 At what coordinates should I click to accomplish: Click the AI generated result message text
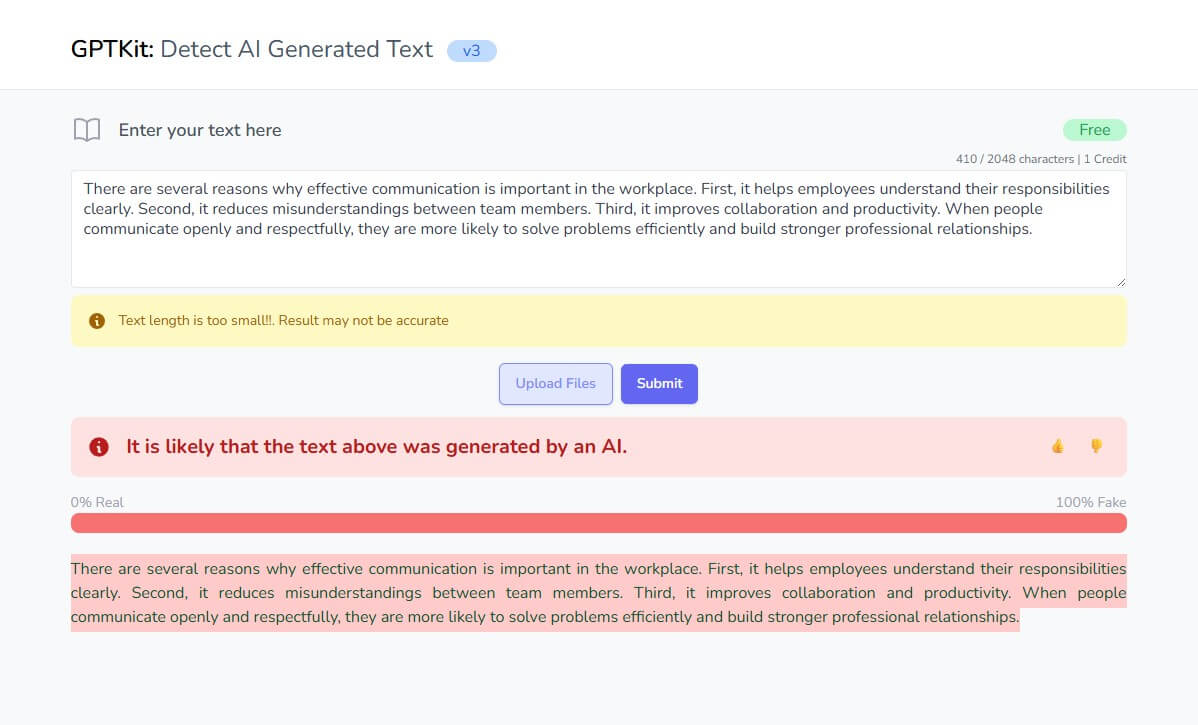[x=377, y=447]
